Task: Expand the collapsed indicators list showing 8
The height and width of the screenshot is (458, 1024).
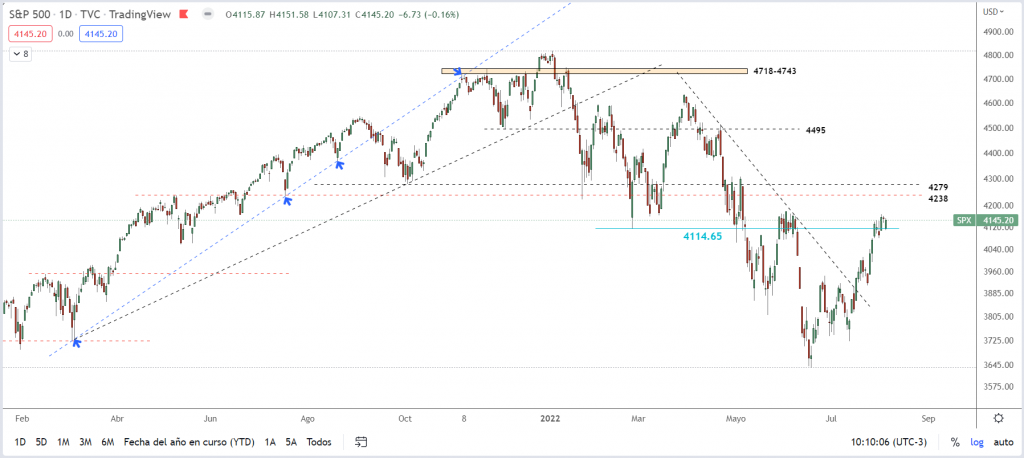Action: [x=21, y=54]
